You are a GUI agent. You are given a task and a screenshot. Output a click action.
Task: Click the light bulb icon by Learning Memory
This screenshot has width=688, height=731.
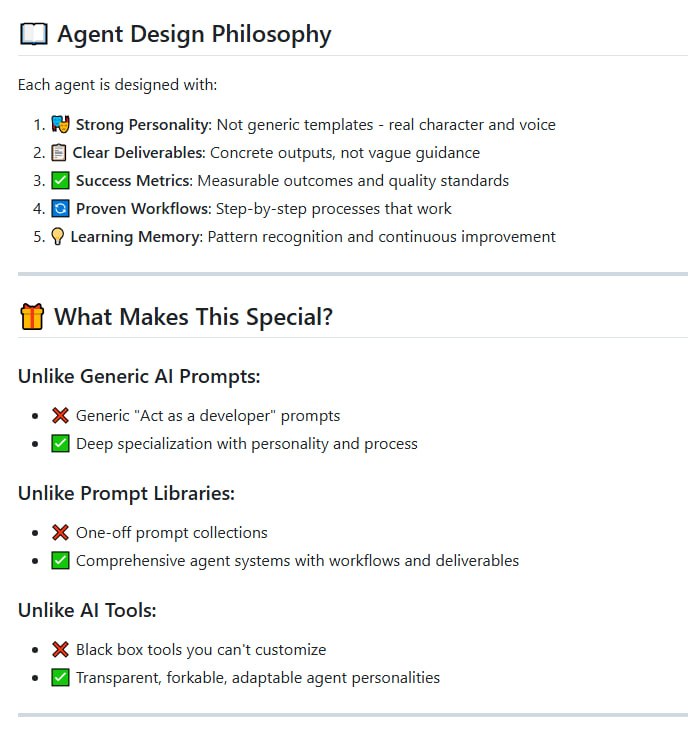57,237
